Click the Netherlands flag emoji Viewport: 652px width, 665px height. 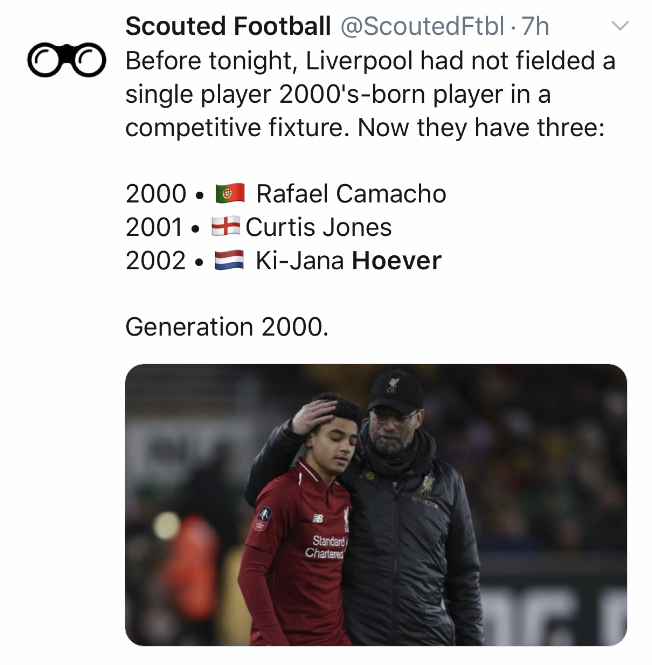pyautogui.click(x=229, y=261)
